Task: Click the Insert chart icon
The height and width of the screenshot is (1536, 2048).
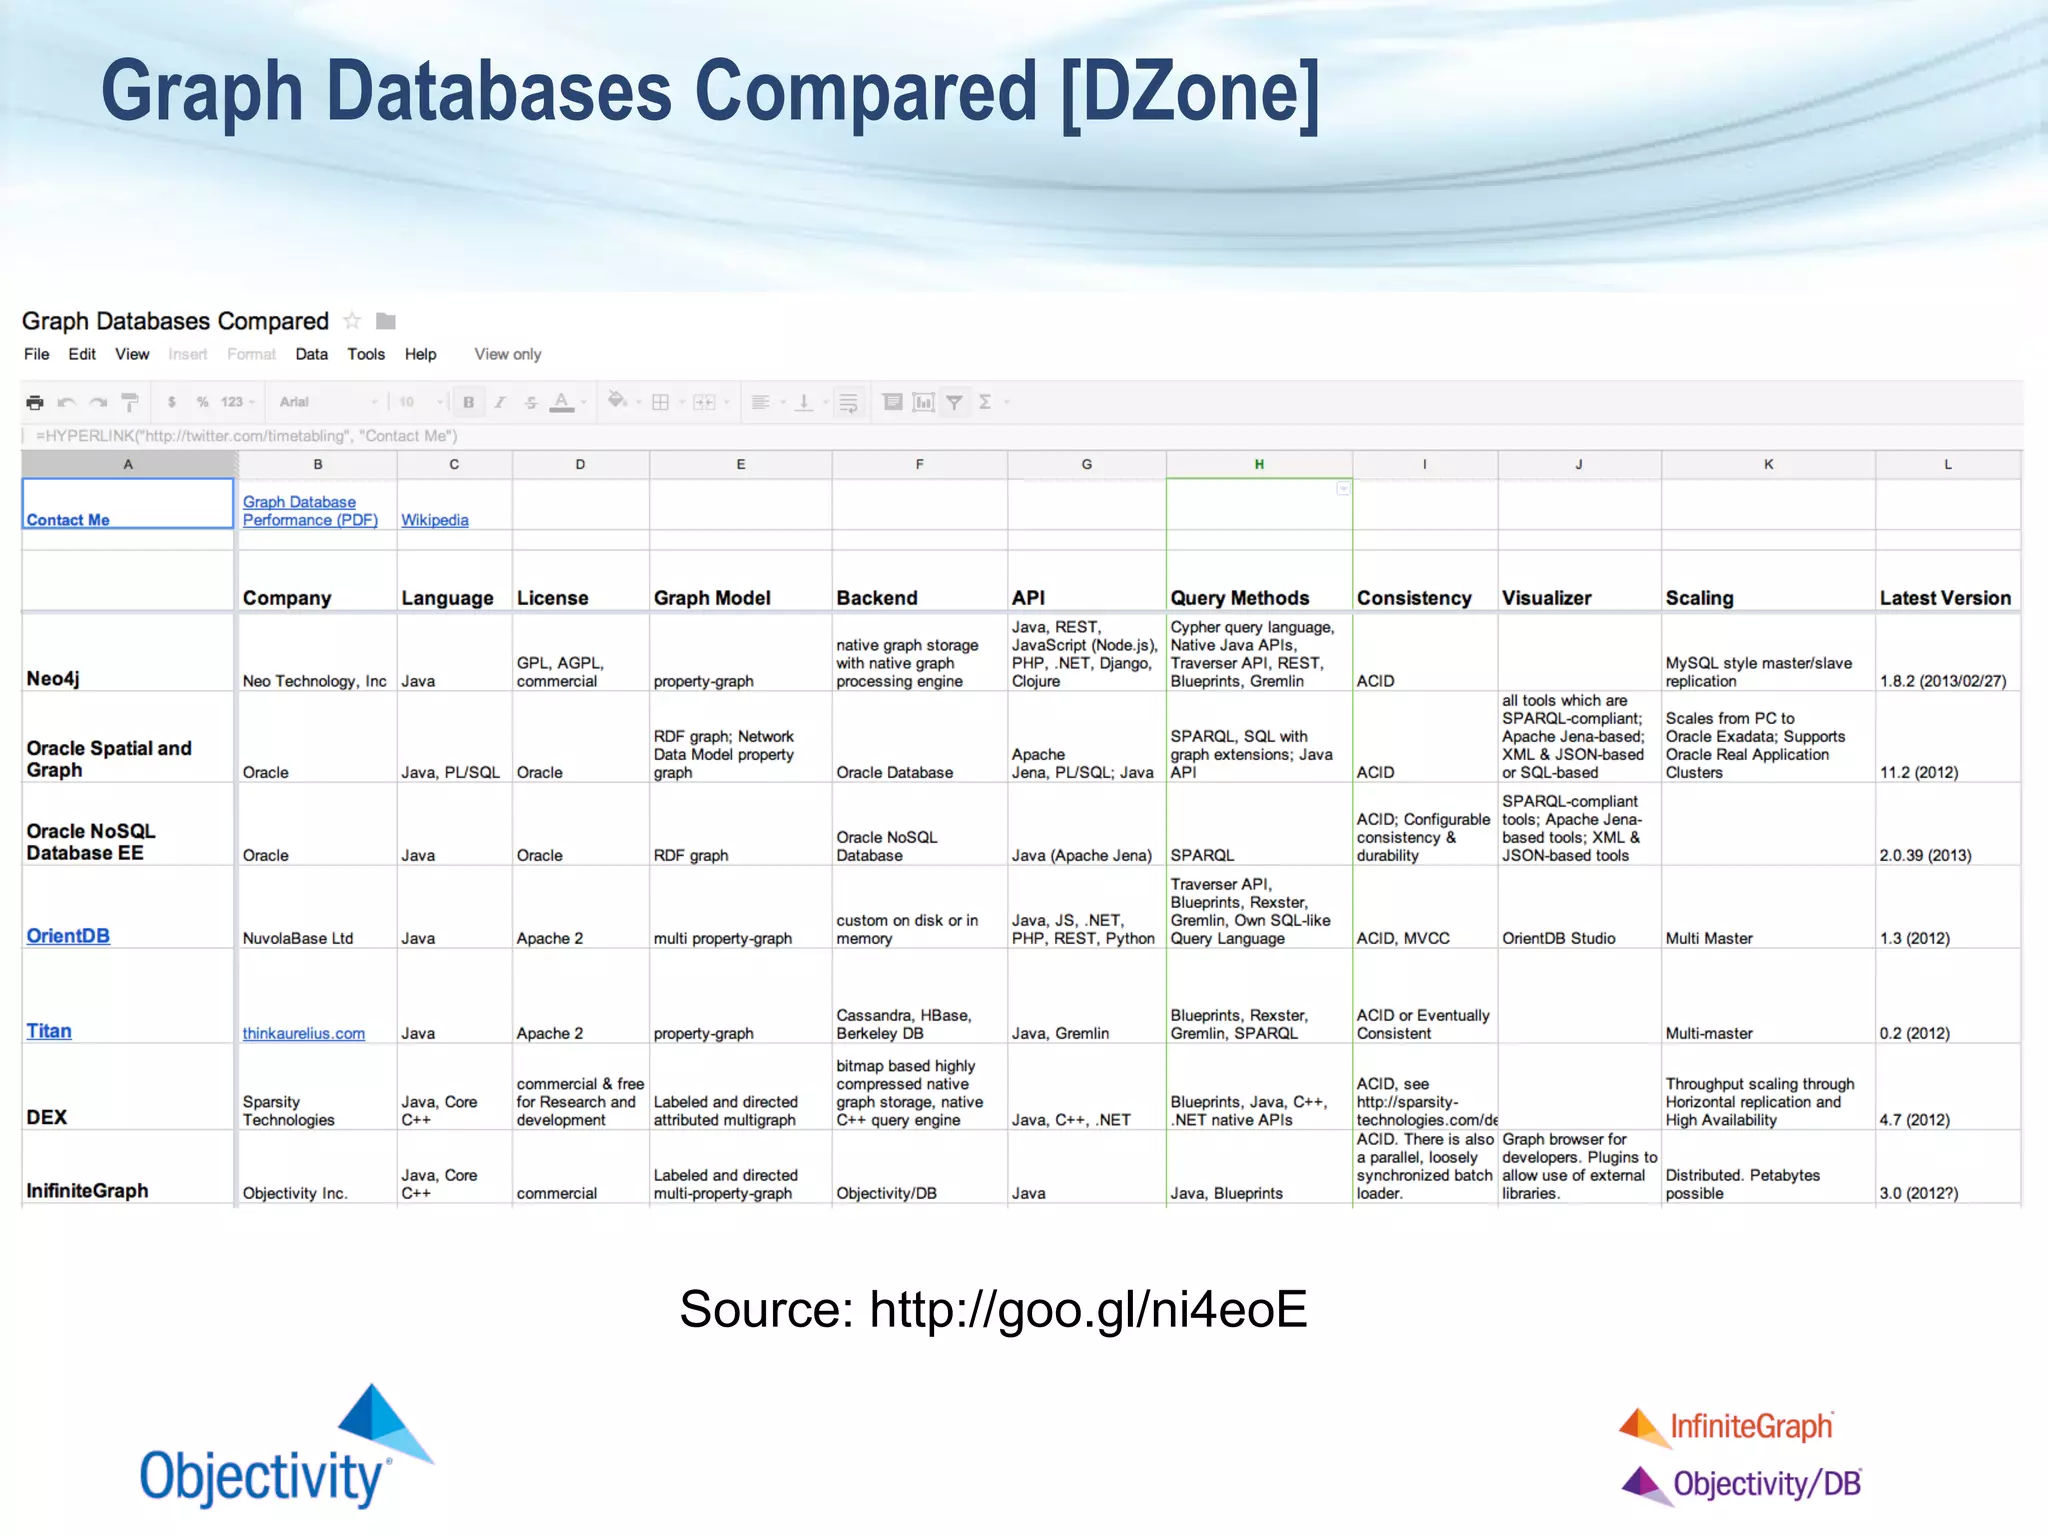Action: (924, 402)
